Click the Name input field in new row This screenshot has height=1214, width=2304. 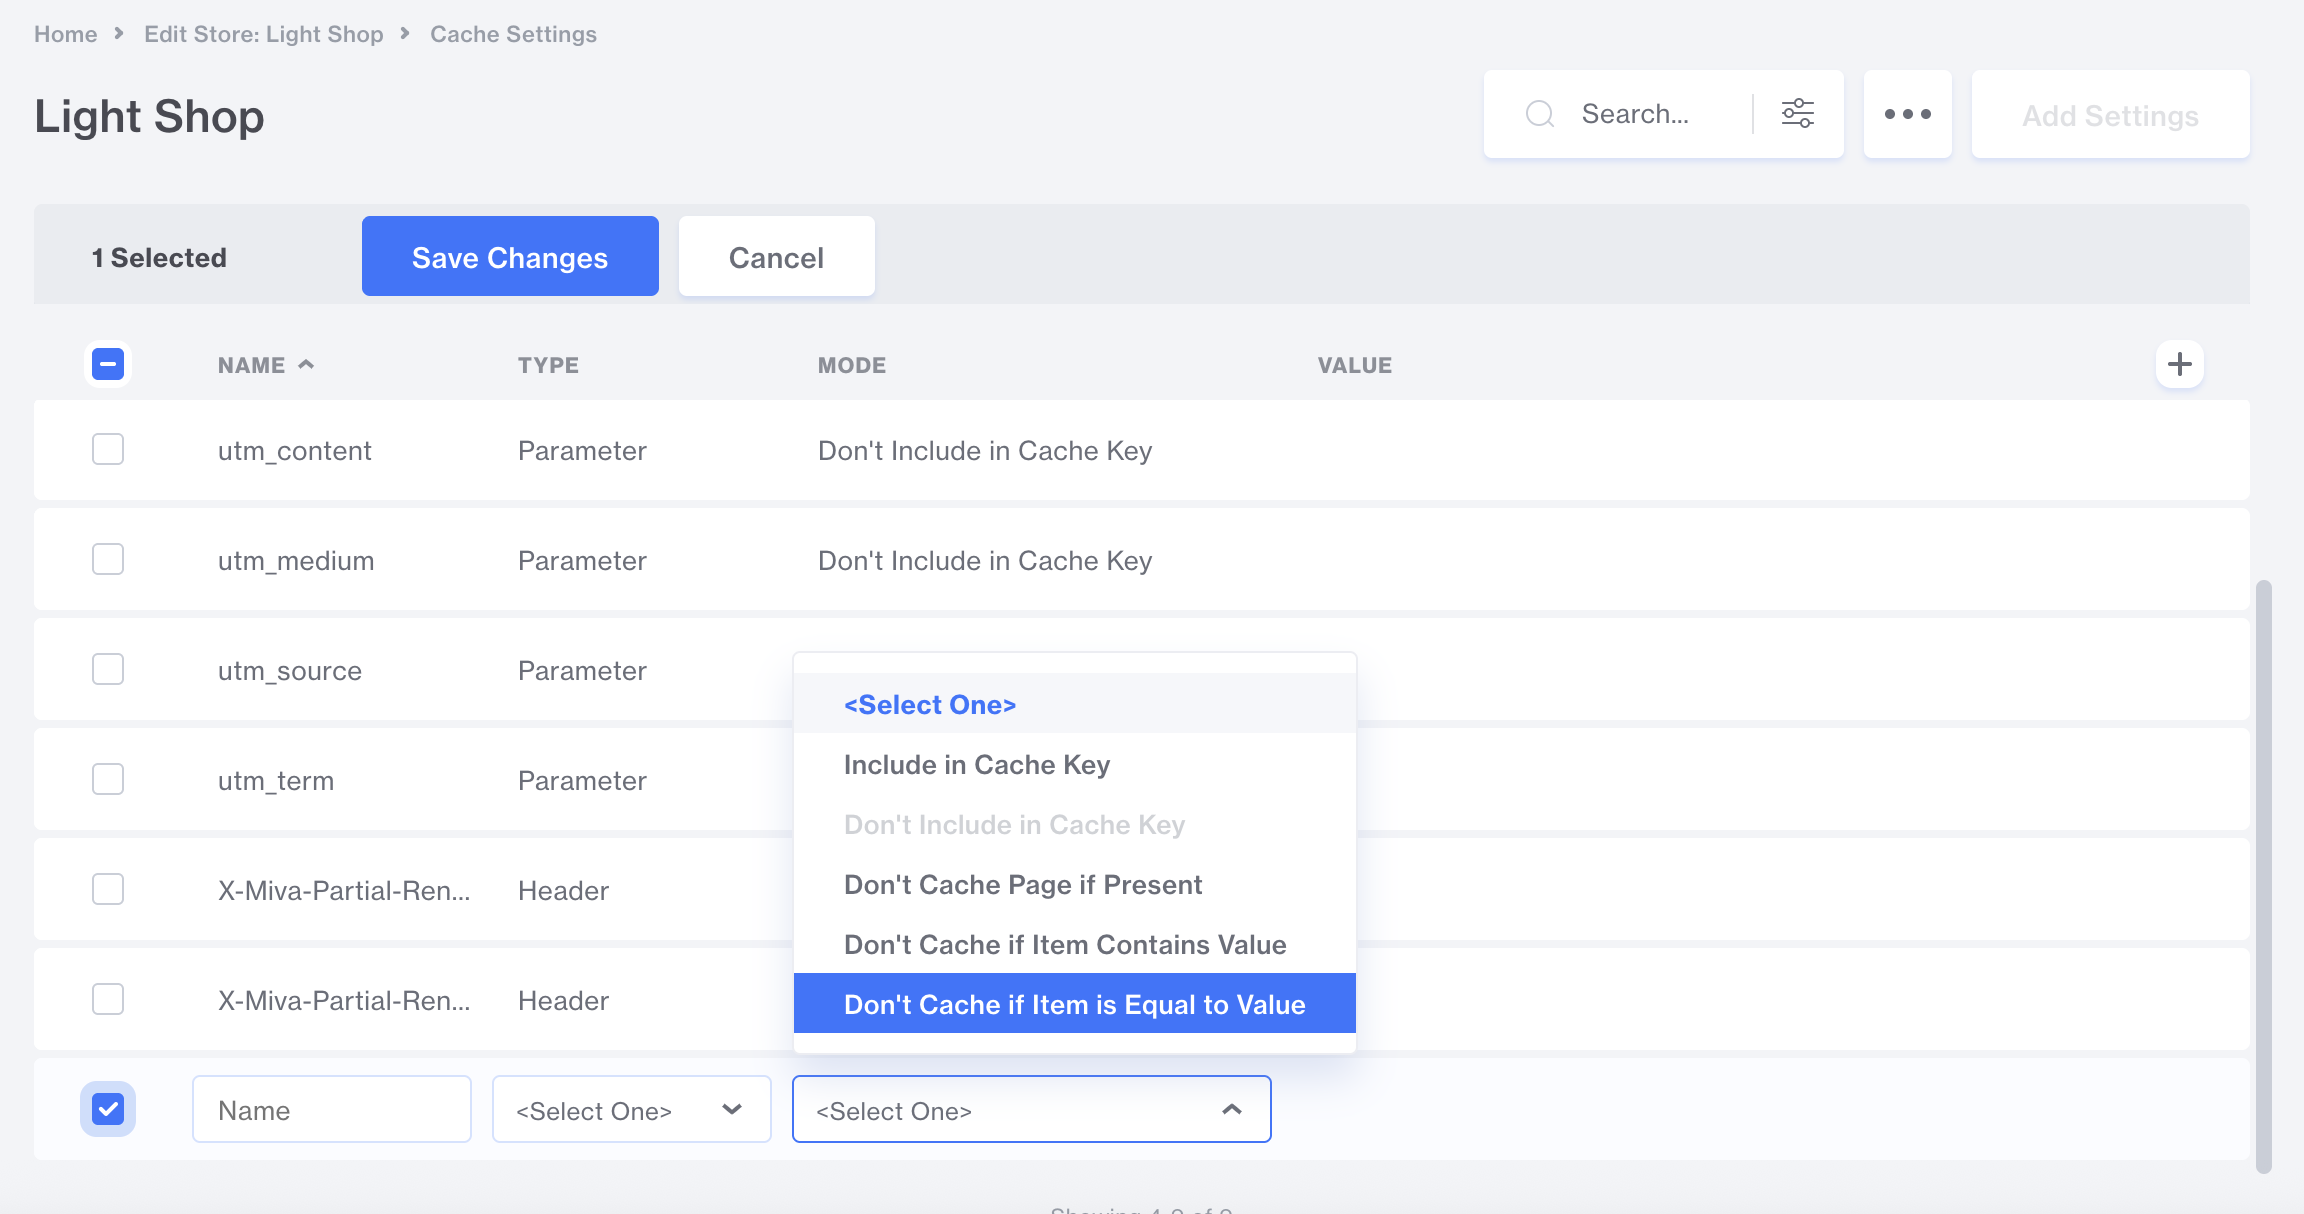point(332,1109)
